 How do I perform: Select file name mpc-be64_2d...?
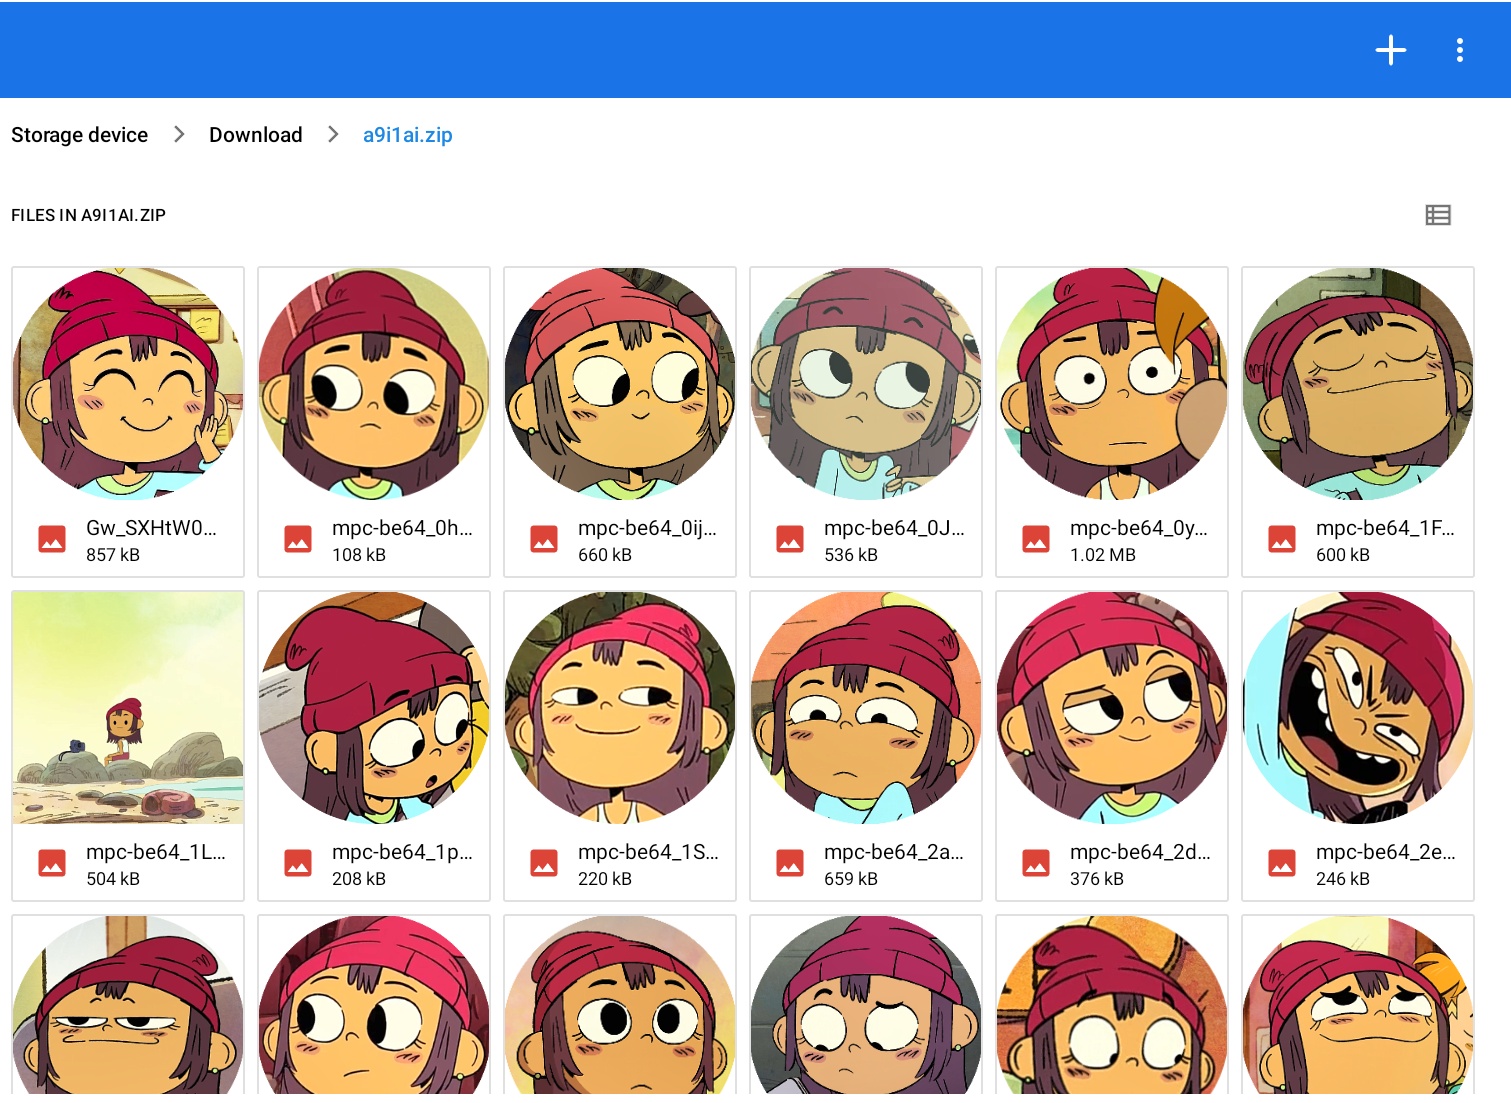[1140, 852]
